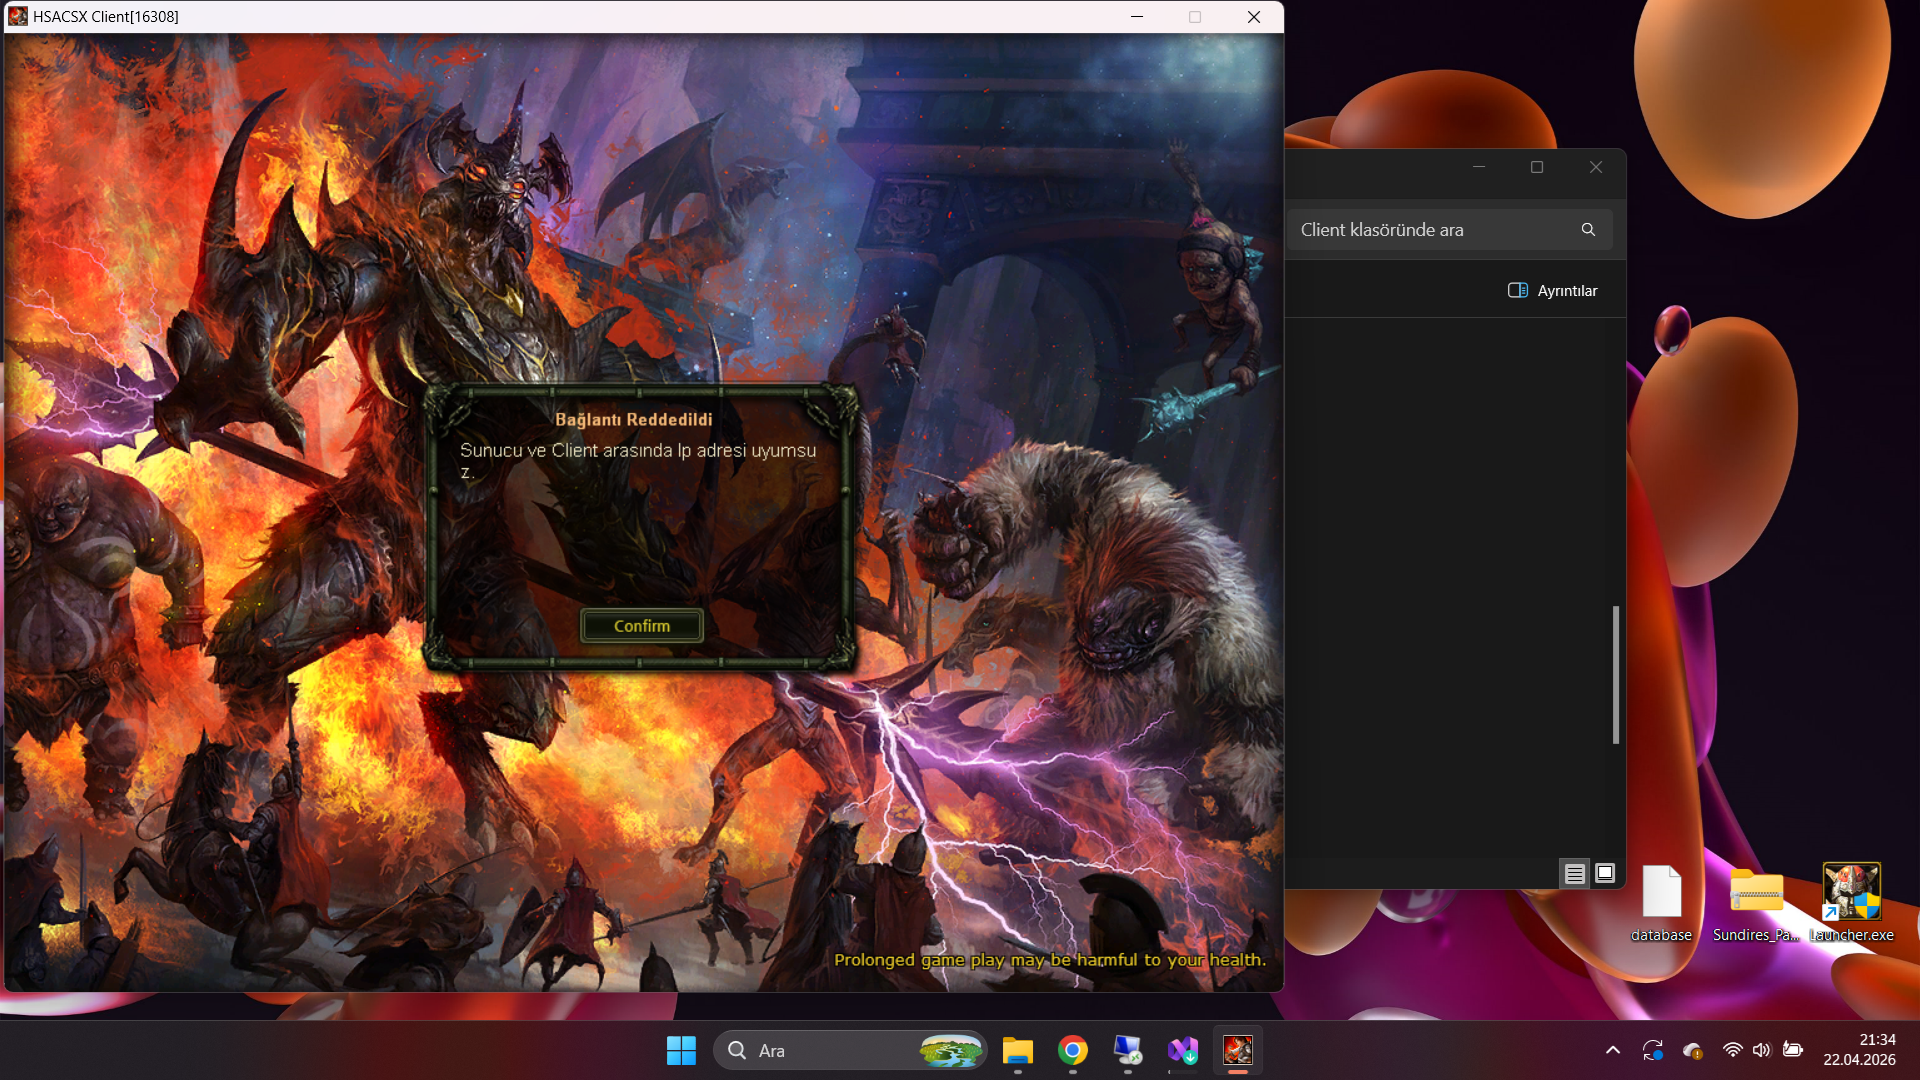Screen dimensions: 1920x1080
Task: Open the volume speaker tray icon
Action: 1761,1050
